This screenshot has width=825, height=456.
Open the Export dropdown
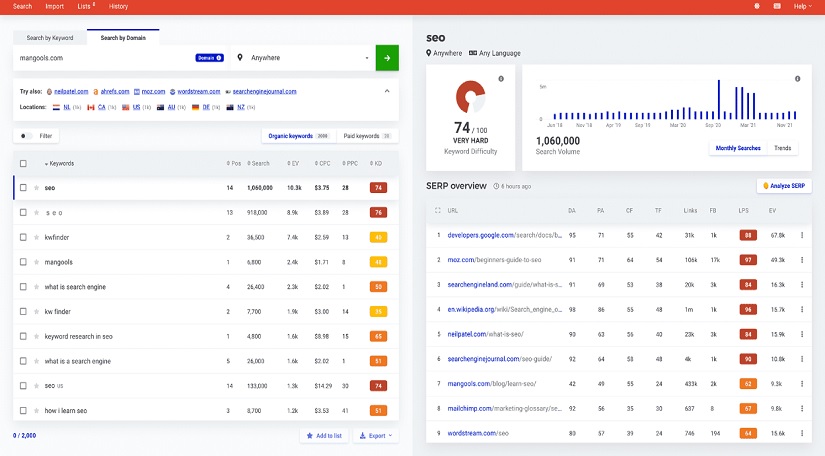pos(376,435)
